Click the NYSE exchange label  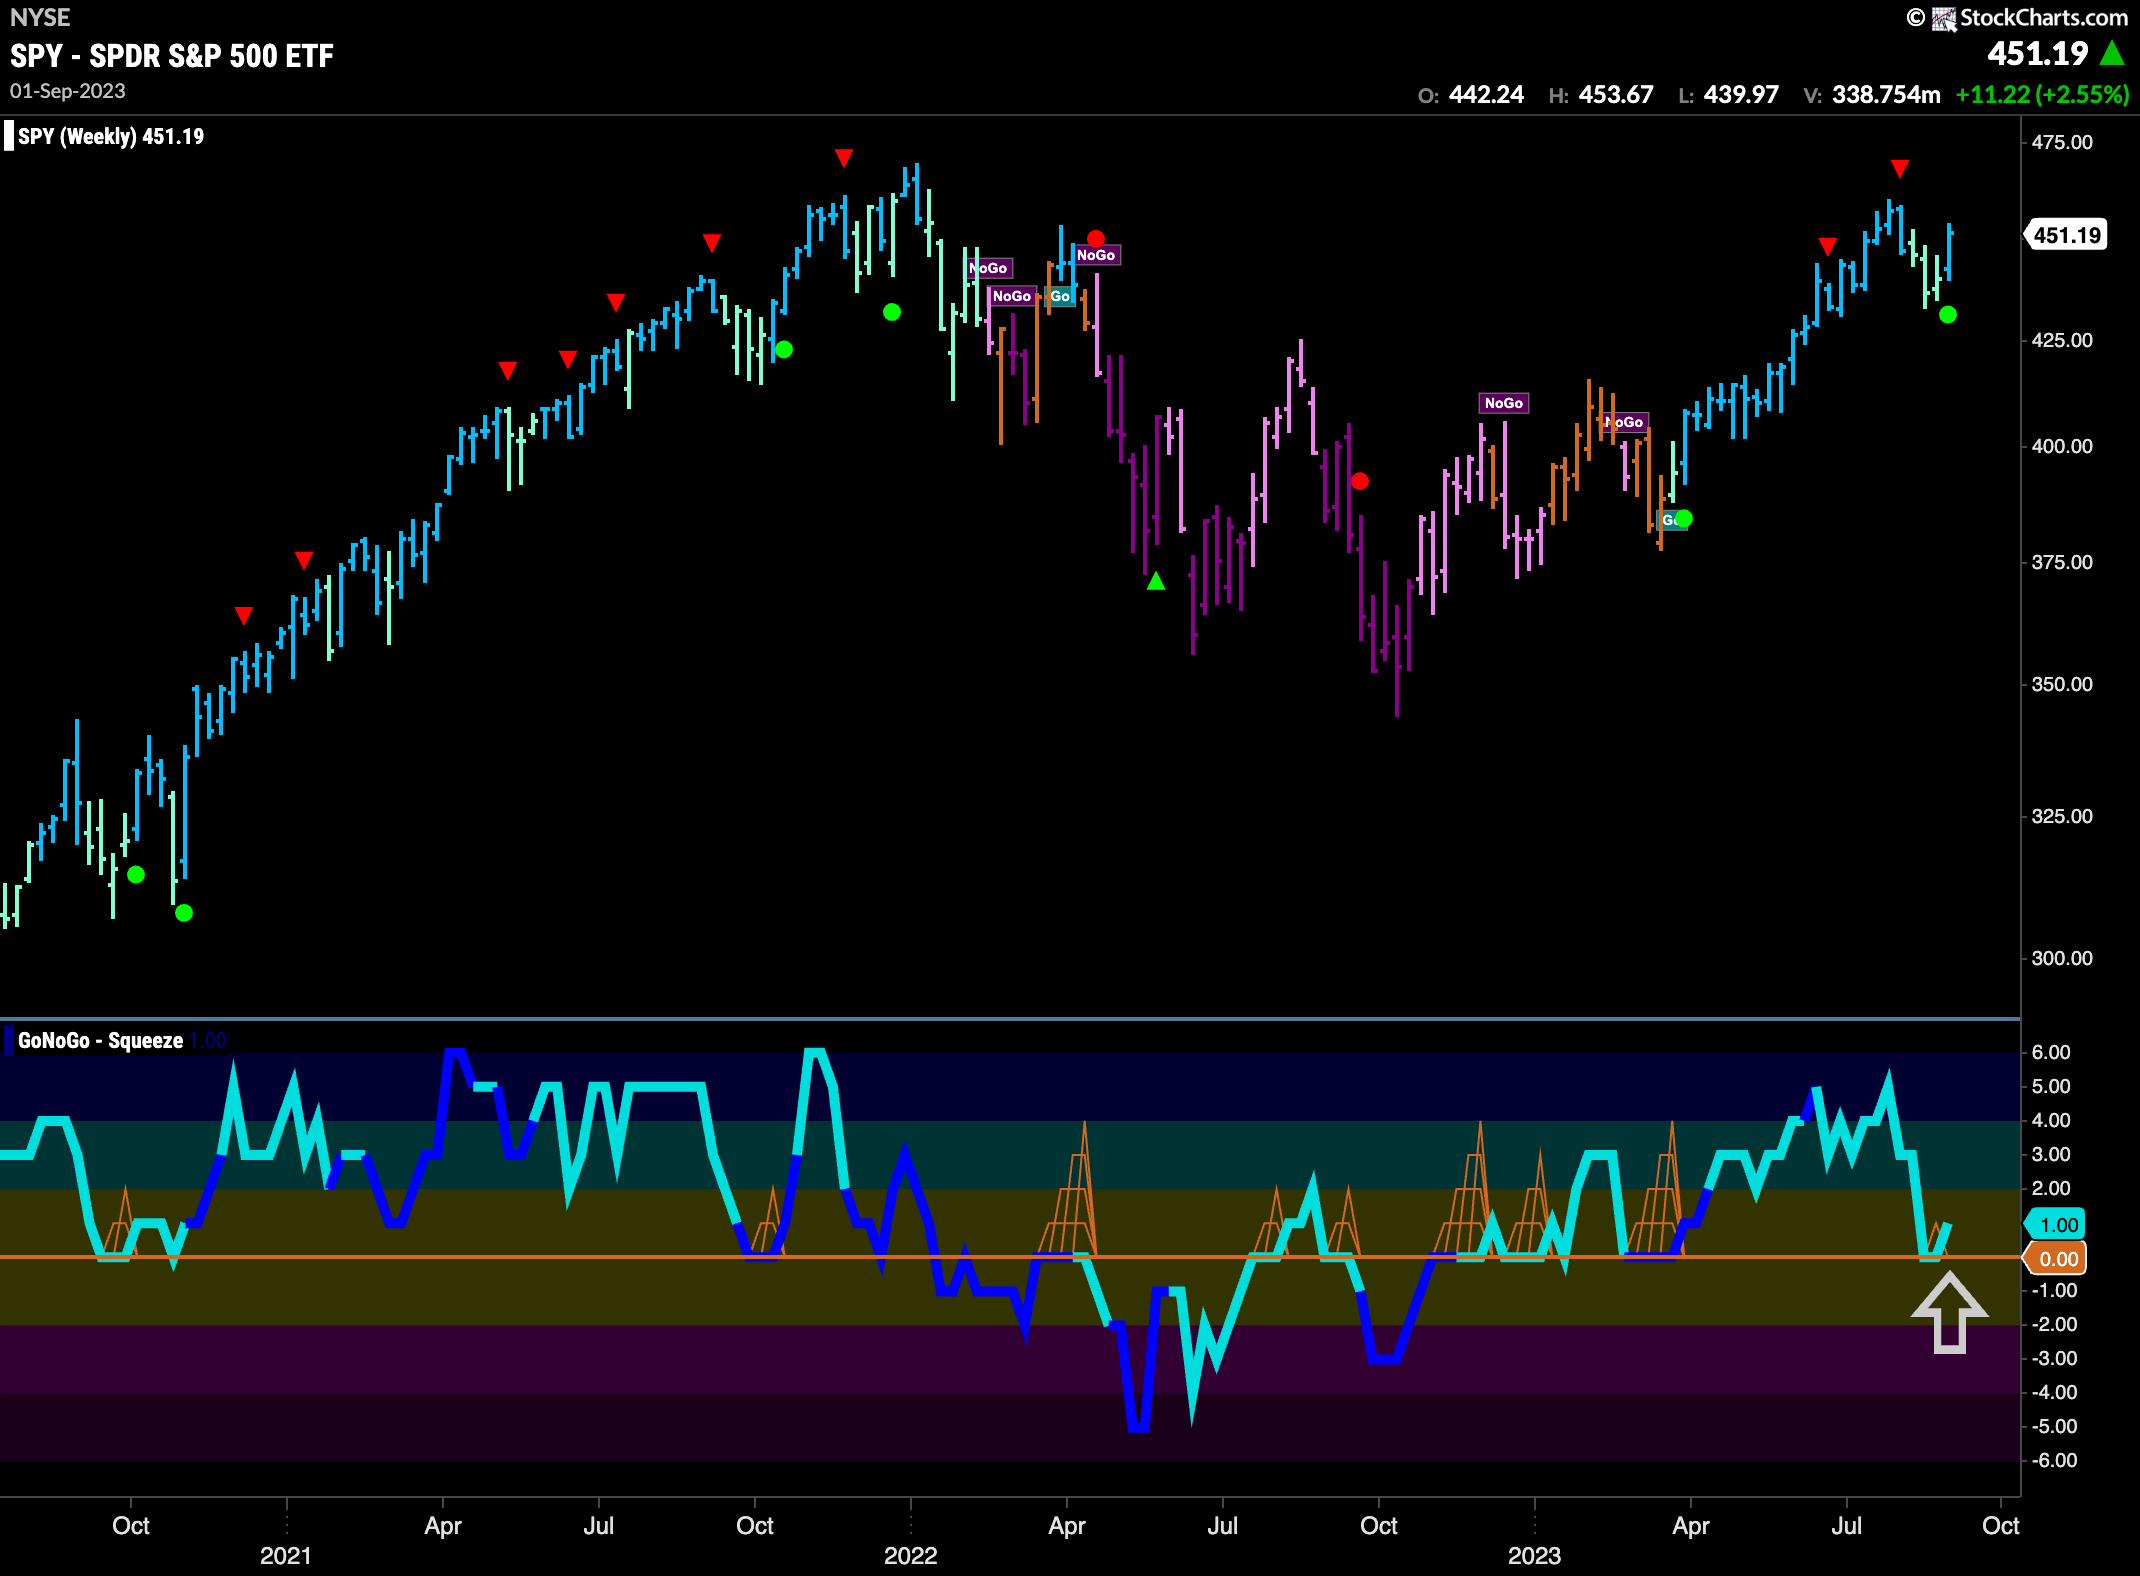point(40,17)
